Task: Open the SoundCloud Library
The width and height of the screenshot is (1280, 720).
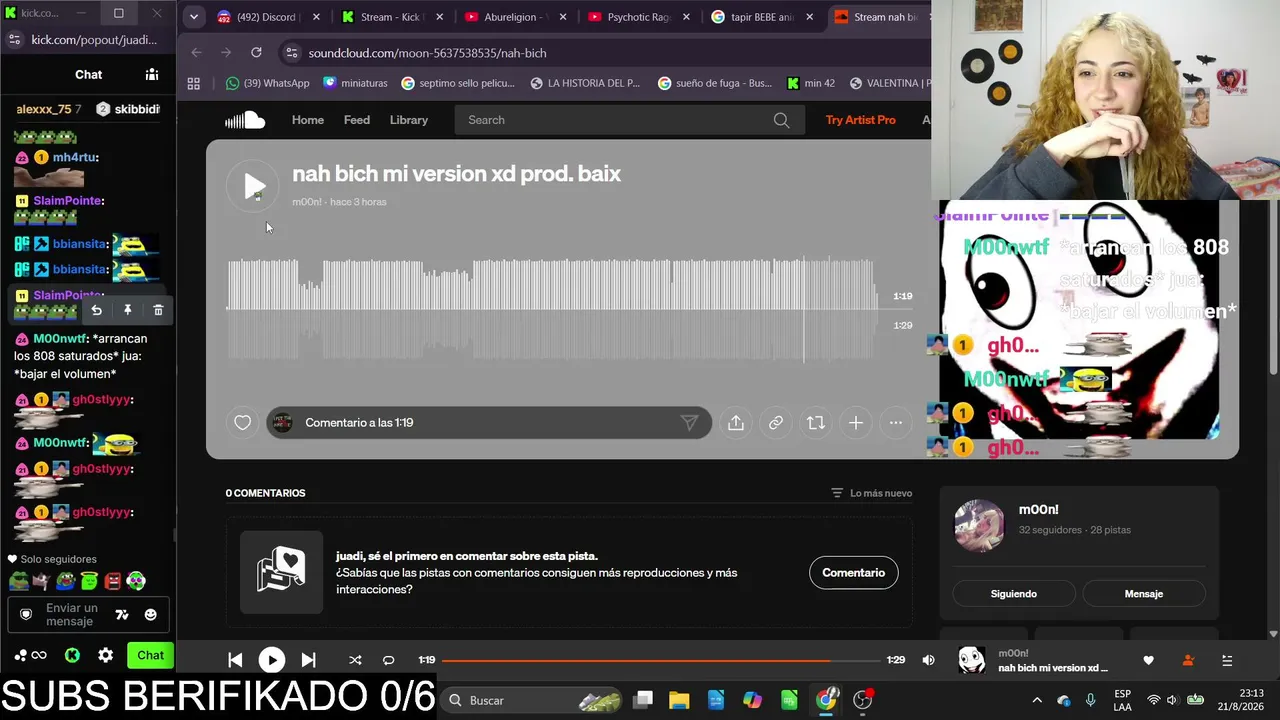Action: coord(409,120)
